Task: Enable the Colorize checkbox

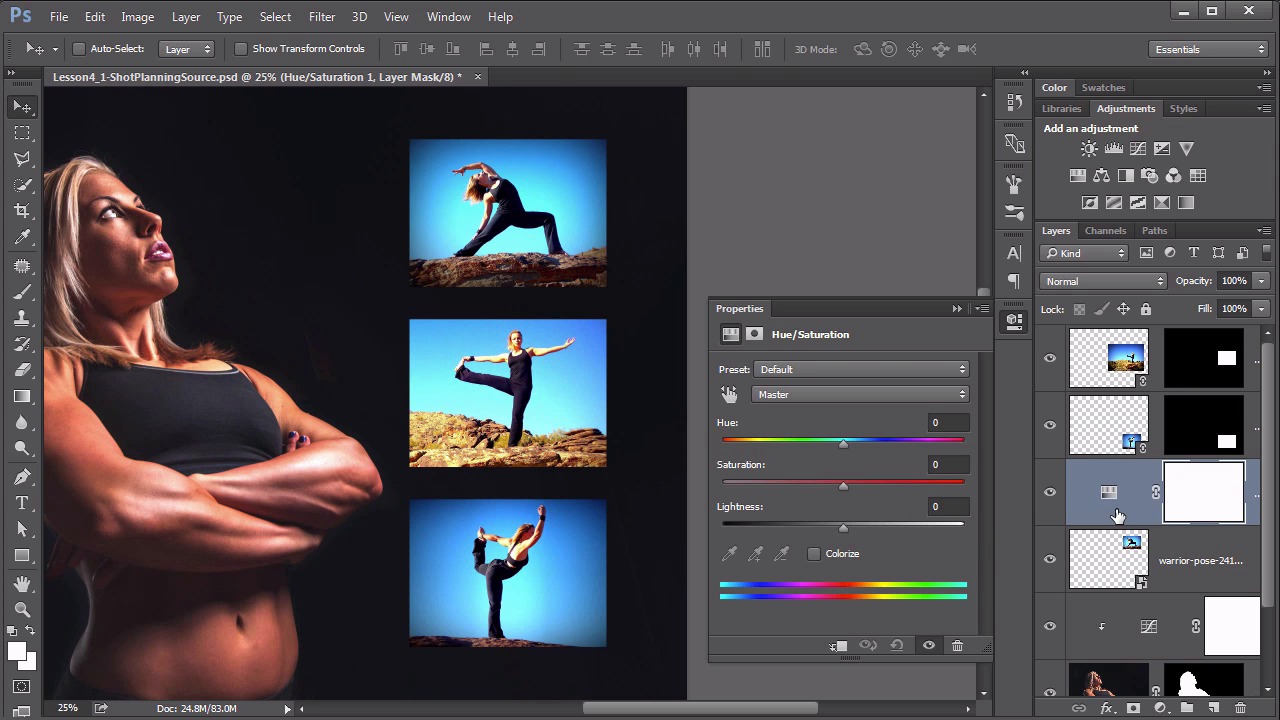Action: click(x=814, y=554)
